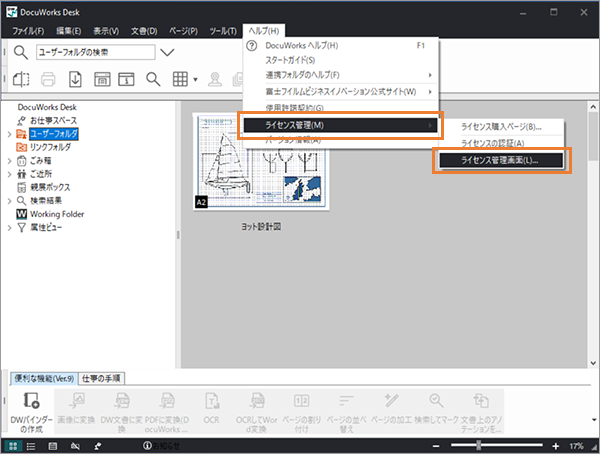Image resolution: width=600 pixels, height=454 pixels.
Task: Select ライセンス管理(M) menu item
Action: pos(341,125)
